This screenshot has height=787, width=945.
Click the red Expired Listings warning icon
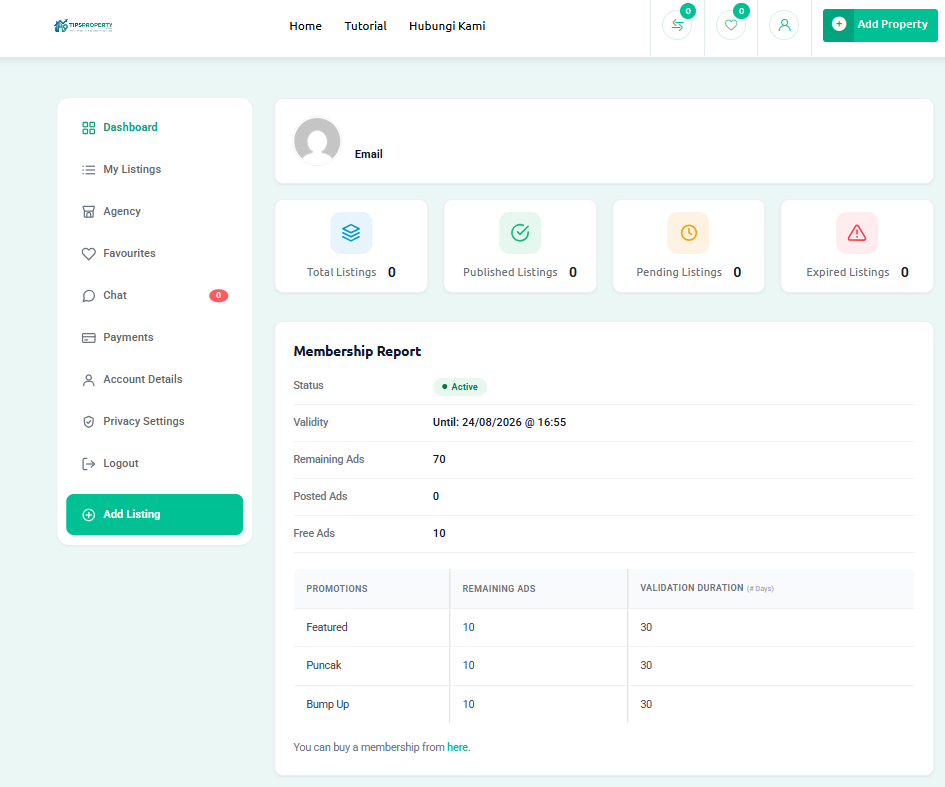pos(857,233)
